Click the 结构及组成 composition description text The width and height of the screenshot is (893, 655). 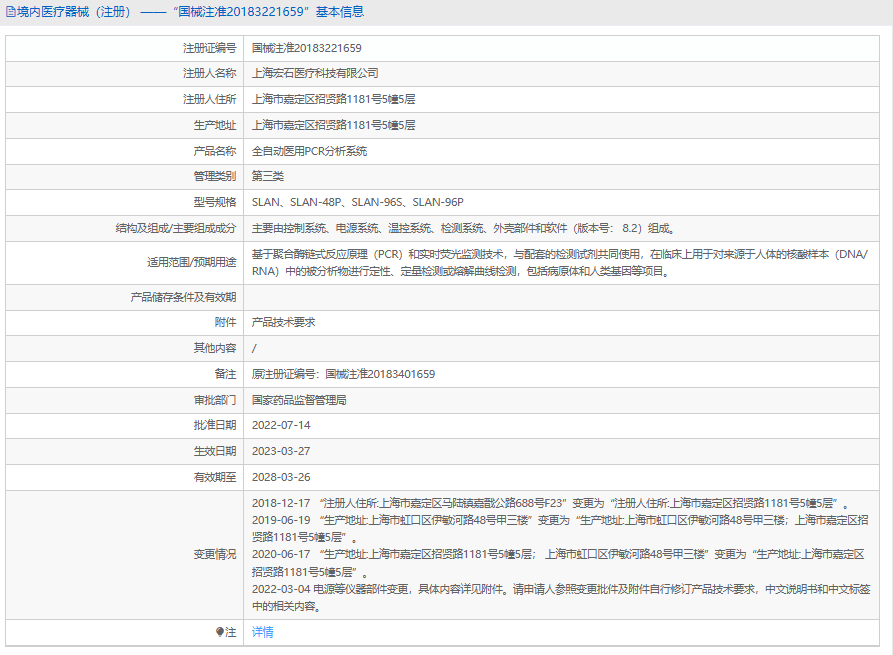463,228
